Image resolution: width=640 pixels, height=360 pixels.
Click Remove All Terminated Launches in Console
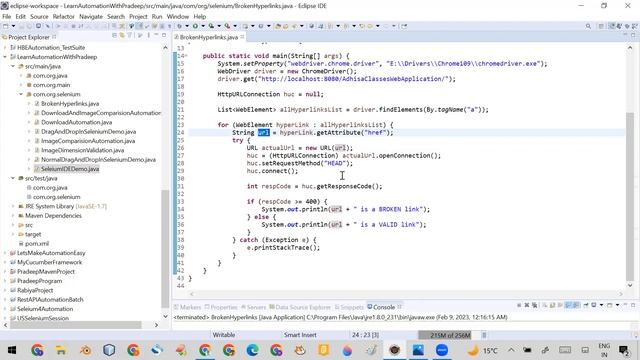point(534,305)
